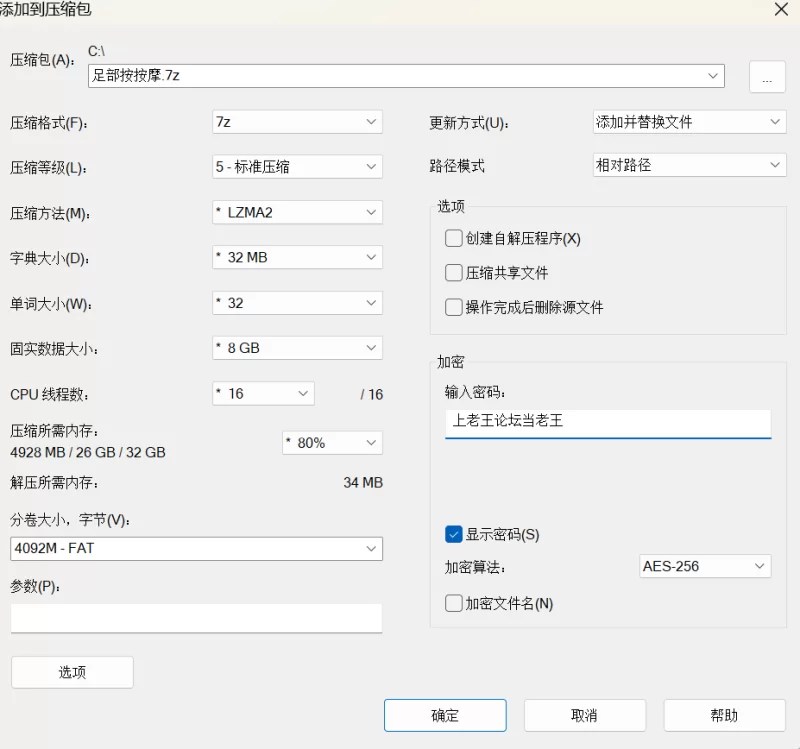Open the word size 32 dropdown
Viewport: 800px width, 749px height.
[x=297, y=303]
